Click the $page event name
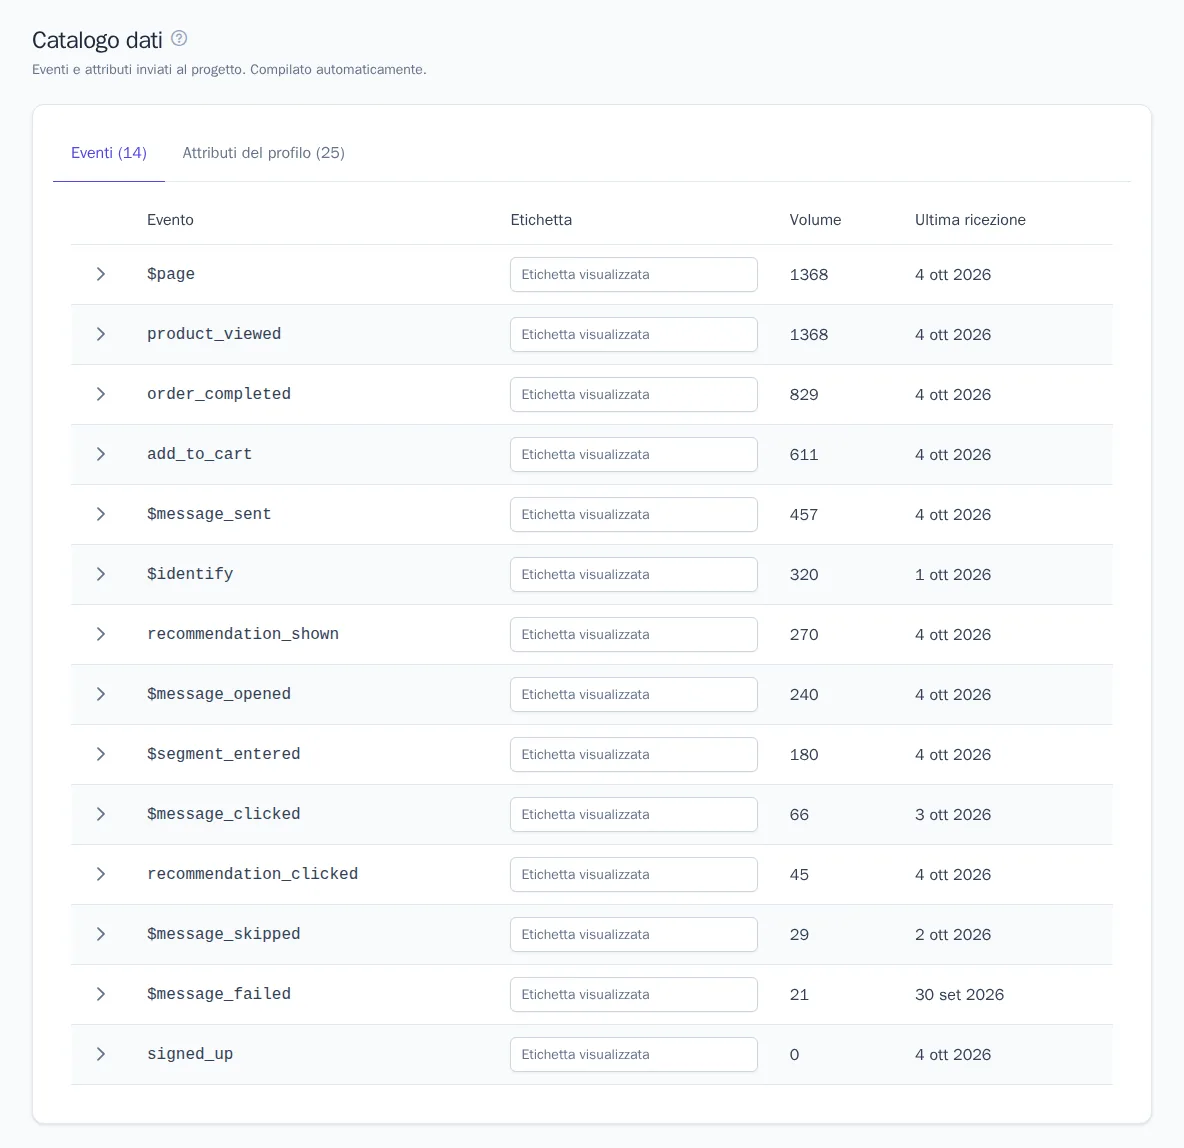This screenshot has width=1184, height=1148. pyautogui.click(x=171, y=274)
